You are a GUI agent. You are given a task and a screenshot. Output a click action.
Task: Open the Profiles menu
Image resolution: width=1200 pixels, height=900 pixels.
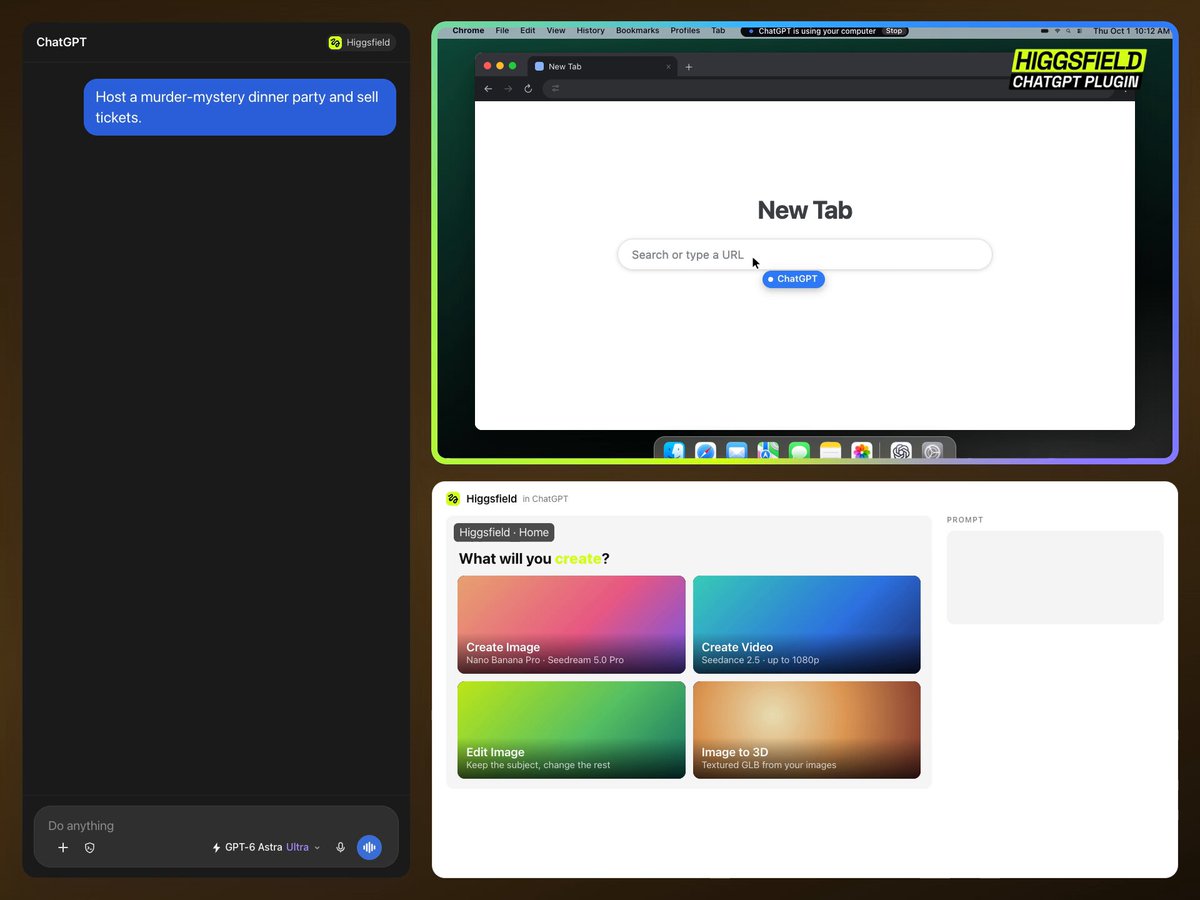click(x=685, y=31)
